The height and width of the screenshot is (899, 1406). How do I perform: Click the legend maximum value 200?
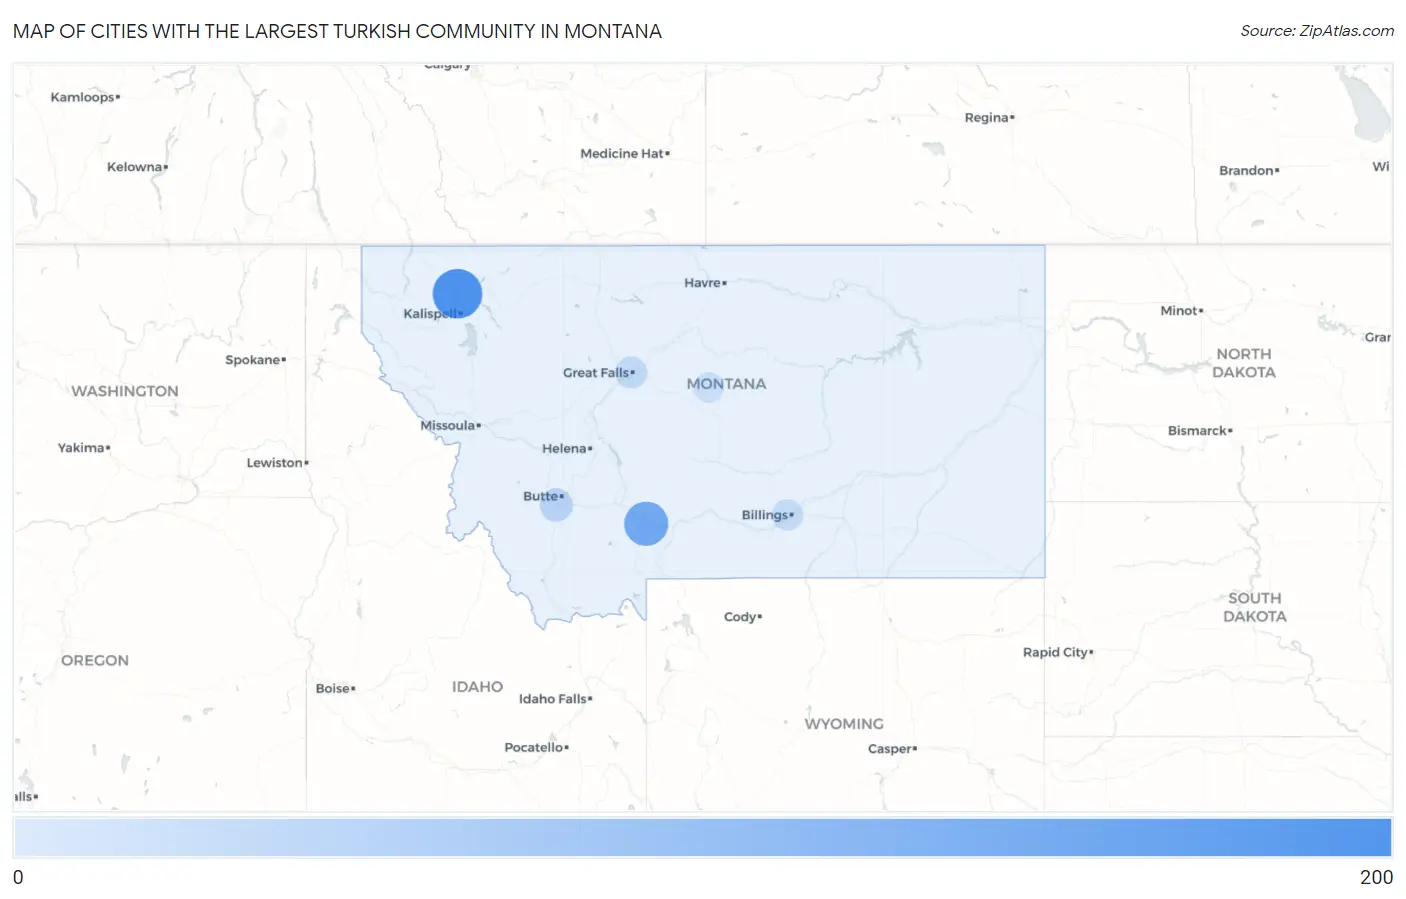tap(1376, 877)
